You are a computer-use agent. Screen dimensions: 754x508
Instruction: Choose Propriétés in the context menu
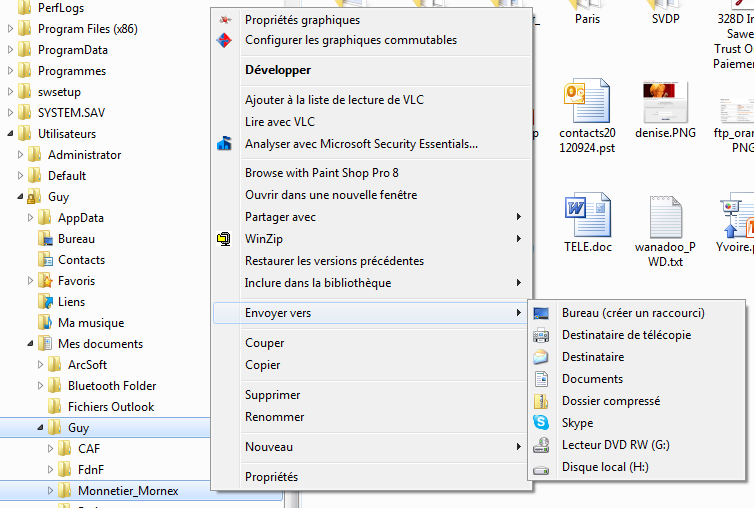[x=271, y=477]
